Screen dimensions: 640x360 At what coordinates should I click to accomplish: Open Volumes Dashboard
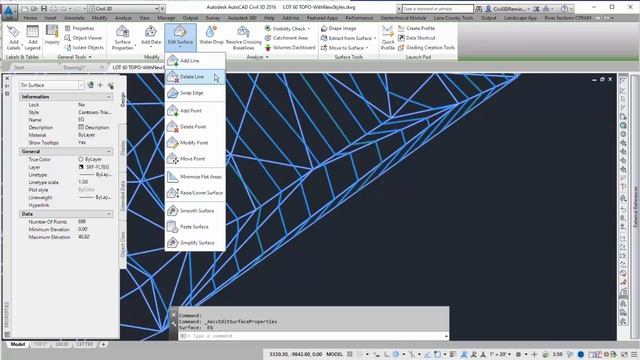coord(290,47)
